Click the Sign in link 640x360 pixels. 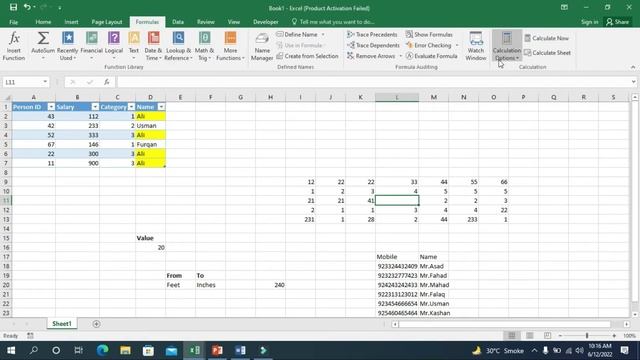tap(589, 22)
